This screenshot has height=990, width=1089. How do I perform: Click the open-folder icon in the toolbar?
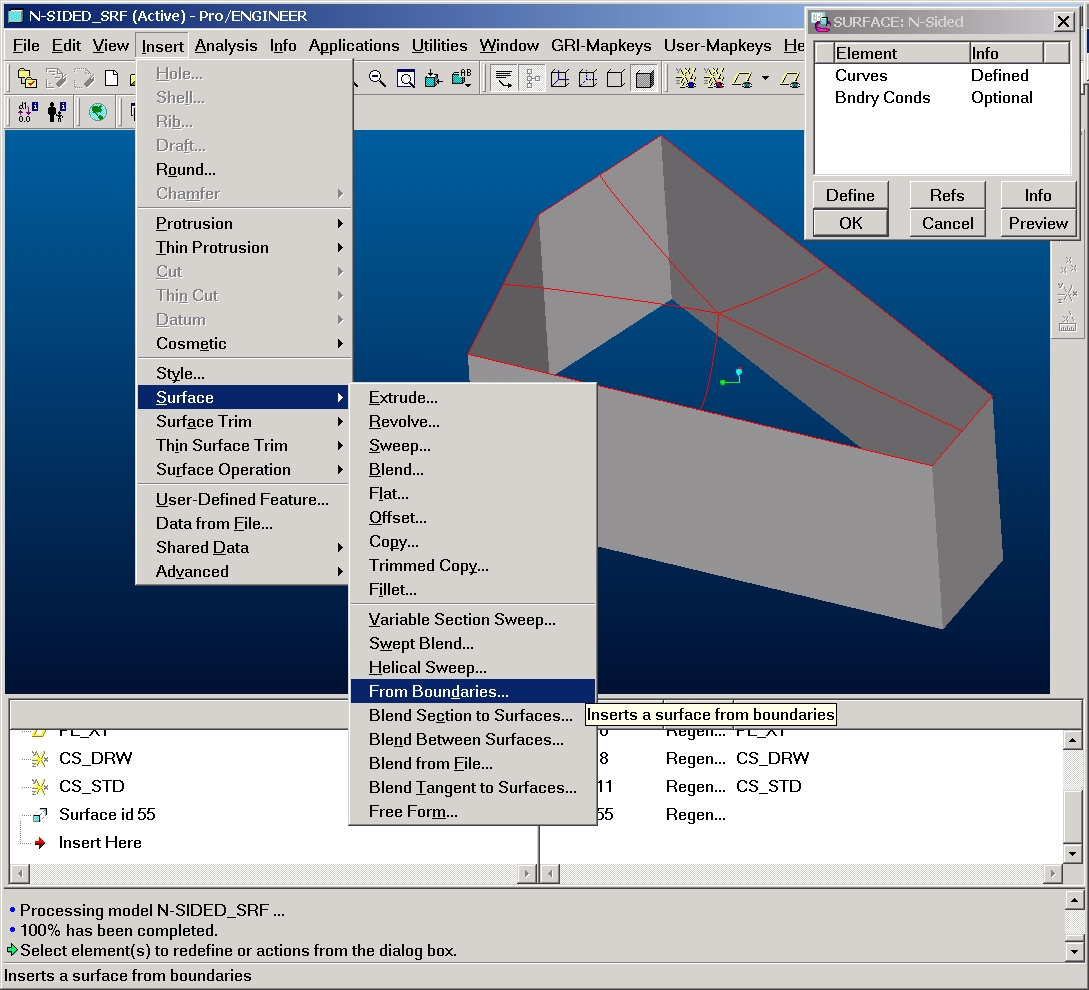pyautogui.click(x=26, y=78)
